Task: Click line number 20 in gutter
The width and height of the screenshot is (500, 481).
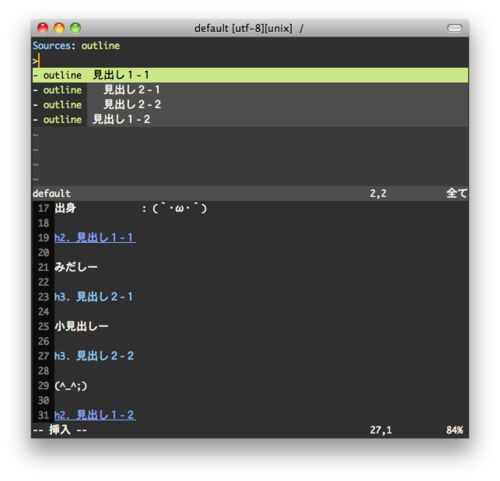Action: tap(44, 253)
